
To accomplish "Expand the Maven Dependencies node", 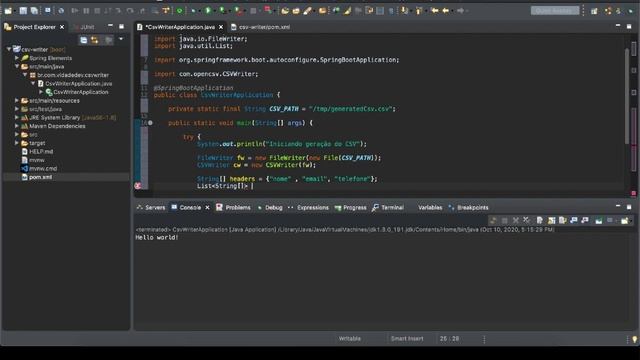I will click(17, 126).
